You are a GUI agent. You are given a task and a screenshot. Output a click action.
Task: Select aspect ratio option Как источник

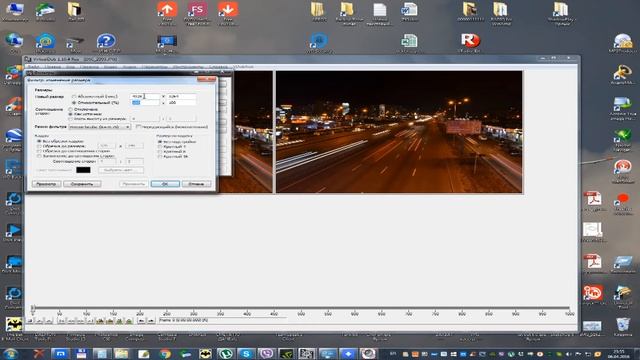coord(71,114)
